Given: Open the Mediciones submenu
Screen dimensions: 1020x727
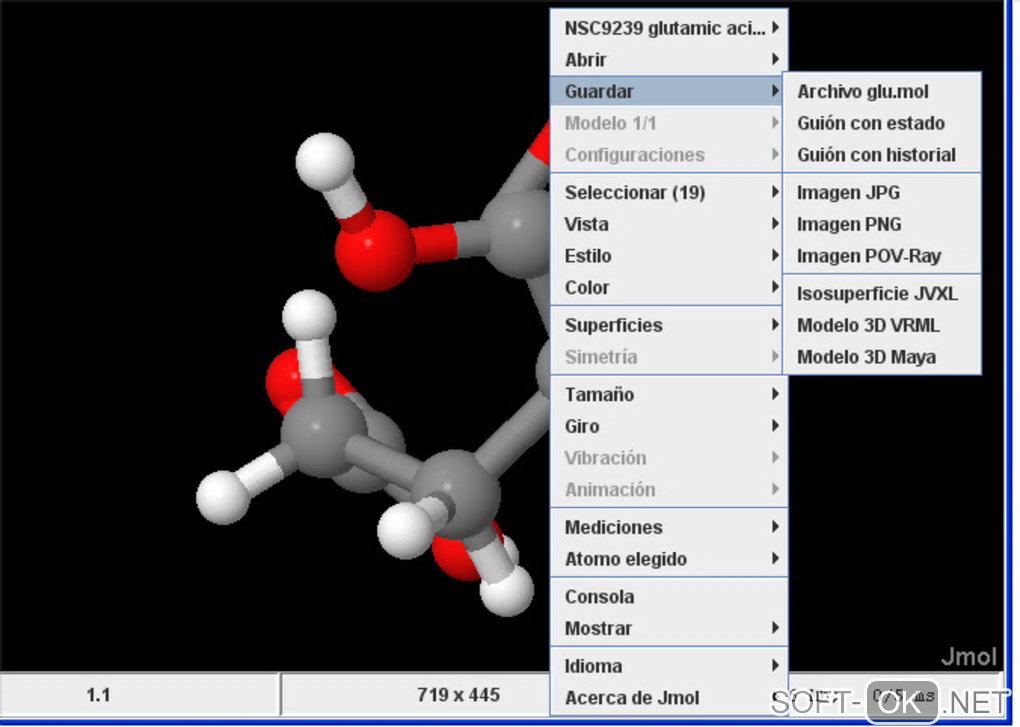Looking at the screenshot, I should [669, 527].
